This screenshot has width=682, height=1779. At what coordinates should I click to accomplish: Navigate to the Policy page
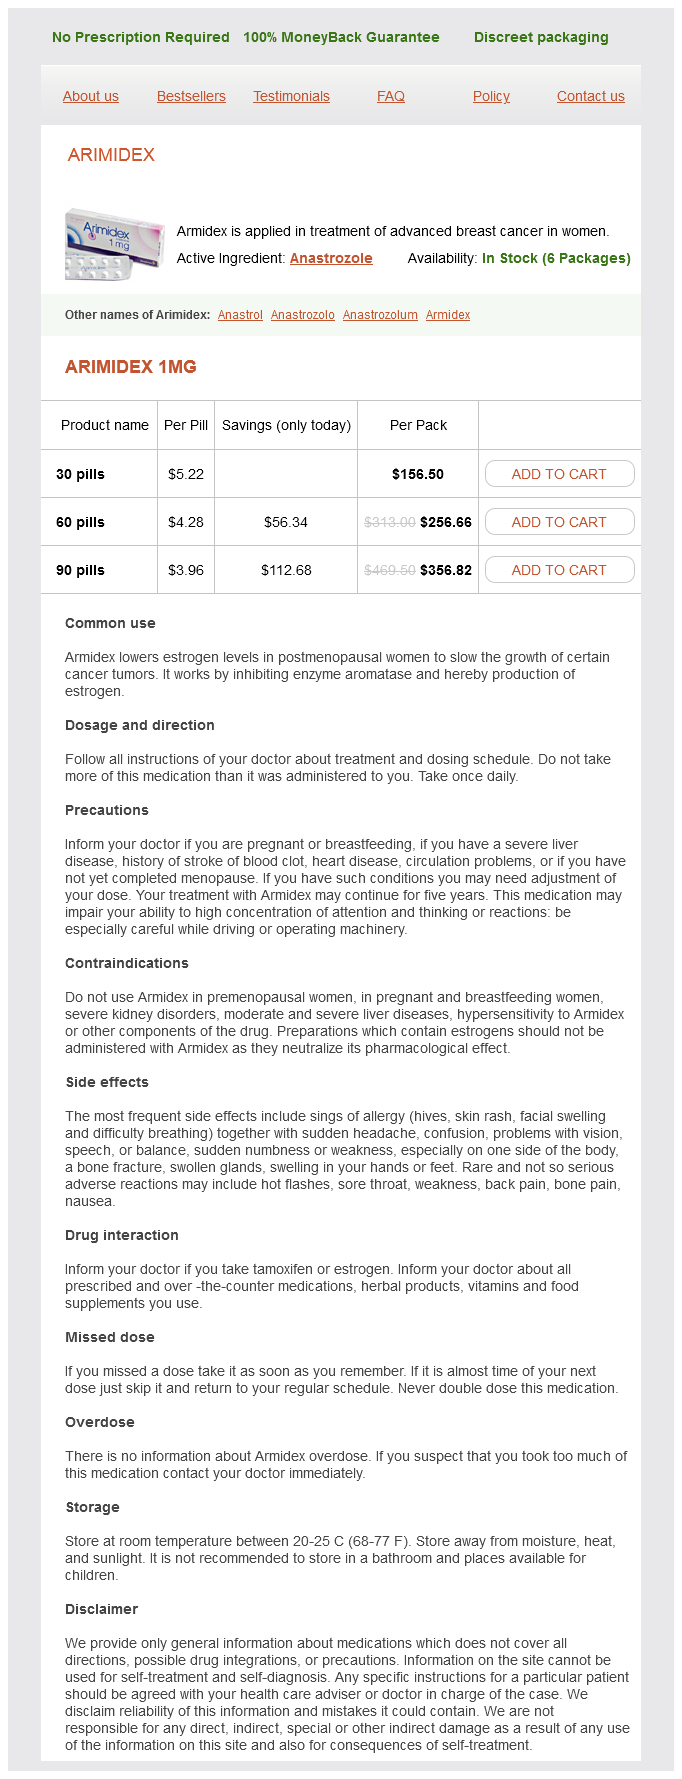pos(491,96)
